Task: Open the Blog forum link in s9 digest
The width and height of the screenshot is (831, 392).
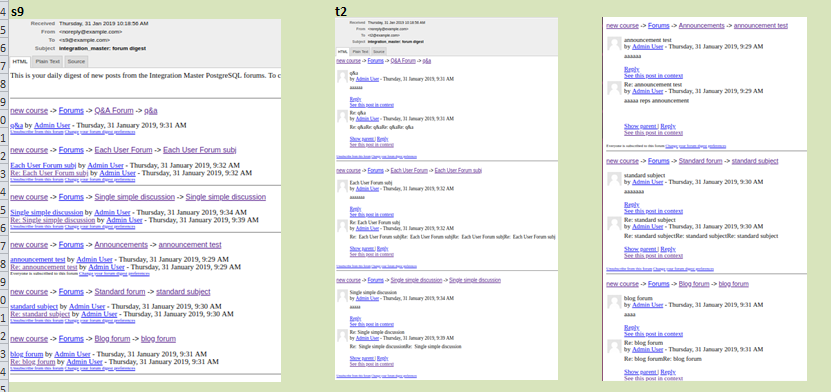Action: pyautogui.click(x=112, y=339)
